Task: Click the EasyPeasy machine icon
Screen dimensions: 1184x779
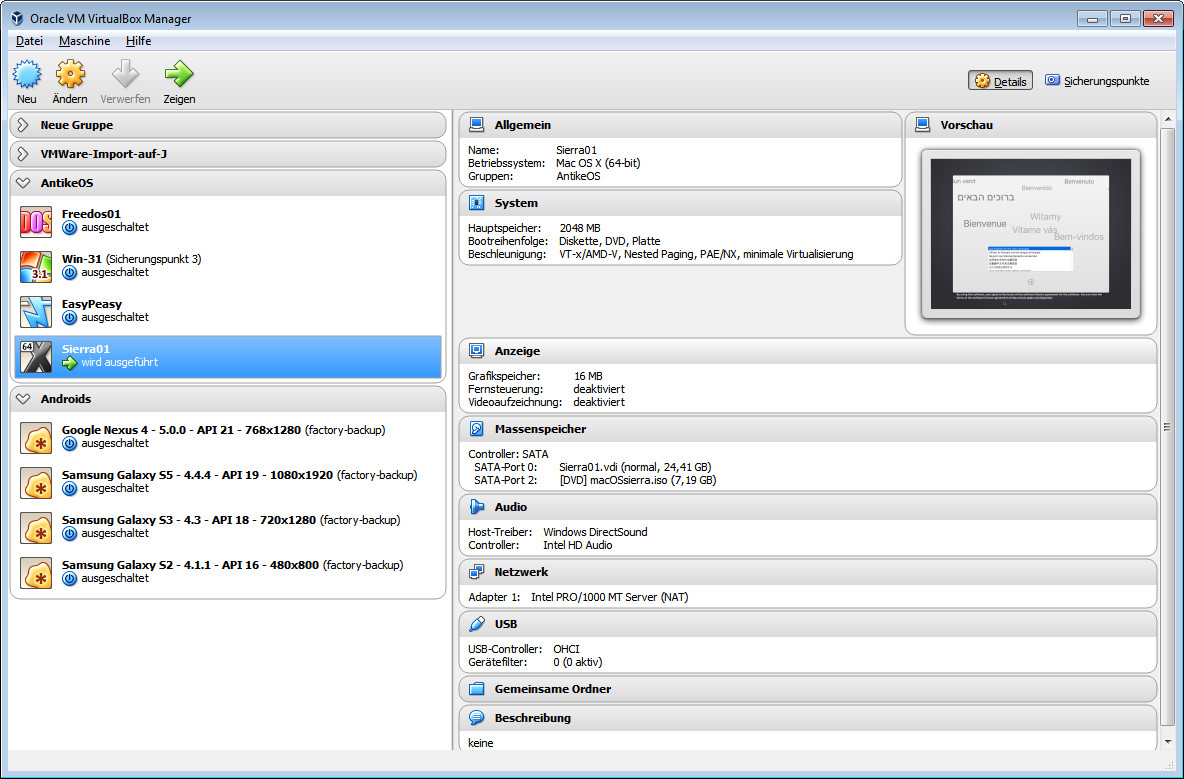Action: coord(36,311)
